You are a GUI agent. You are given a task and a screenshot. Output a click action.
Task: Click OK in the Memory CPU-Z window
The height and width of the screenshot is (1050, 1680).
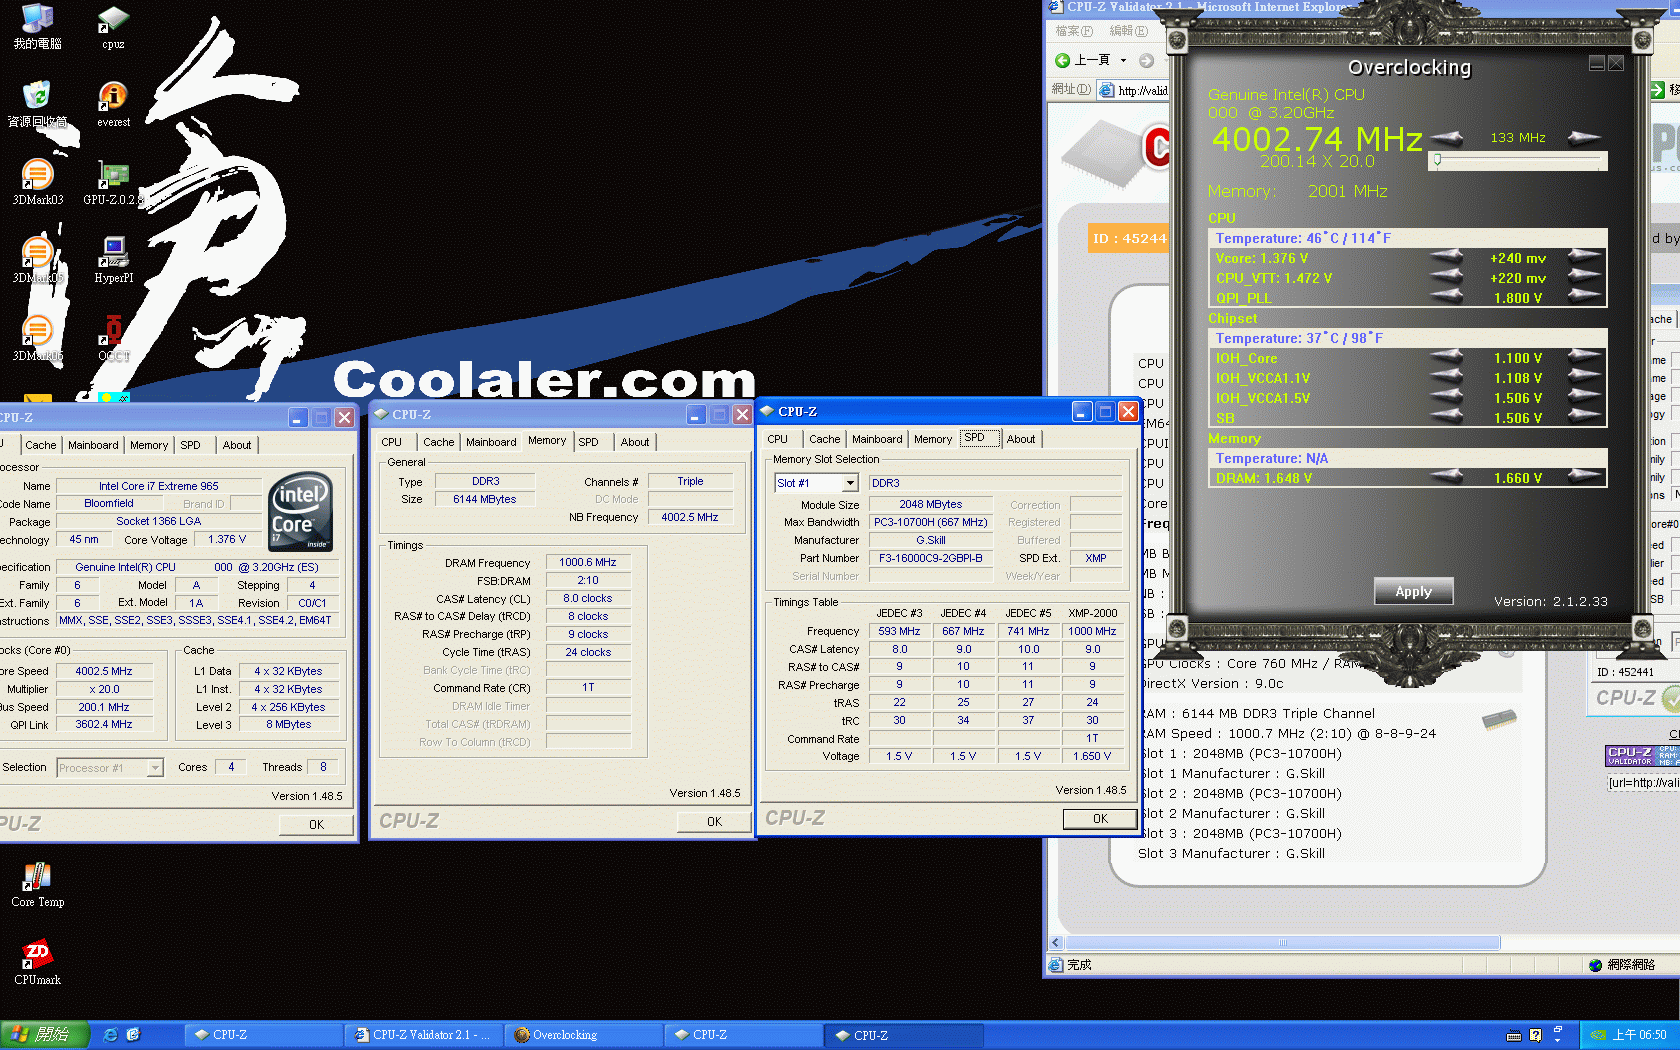tap(714, 821)
